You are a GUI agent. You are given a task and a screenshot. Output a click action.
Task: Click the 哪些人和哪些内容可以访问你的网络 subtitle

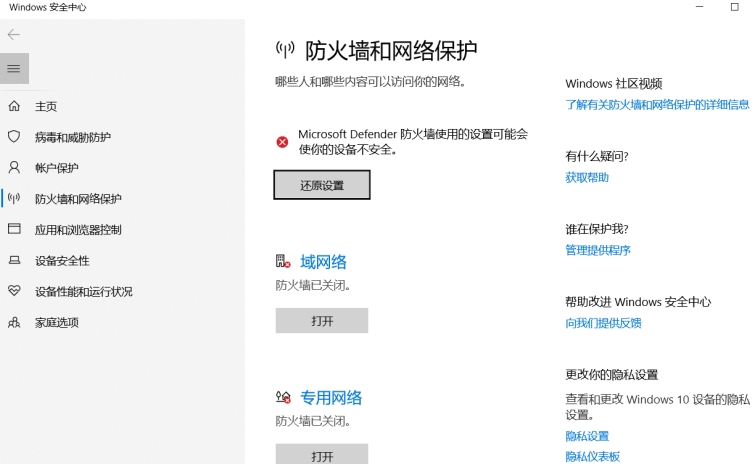[371, 82]
